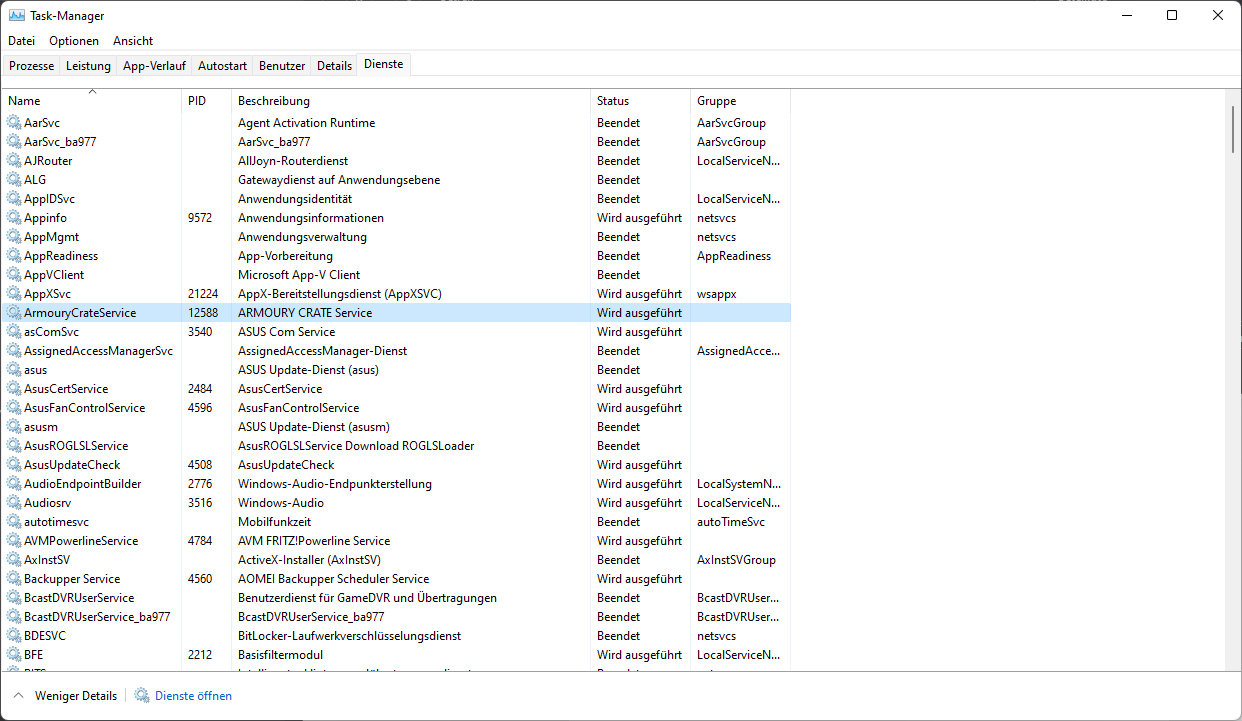Image resolution: width=1242 pixels, height=721 pixels.
Task: Go to the Autostart tab
Action: coord(222,65)
